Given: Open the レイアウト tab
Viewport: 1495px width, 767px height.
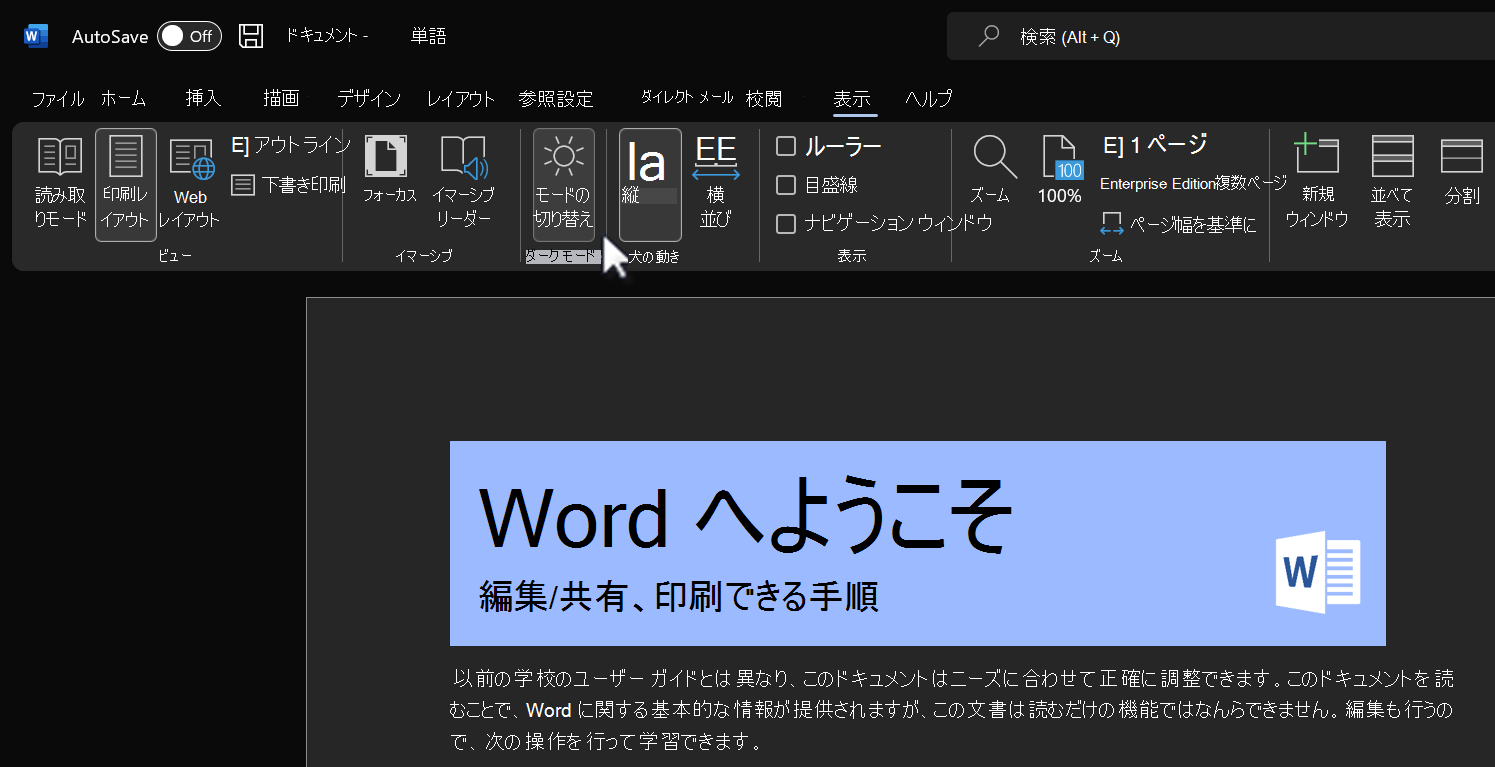Looking at the screenshot, I should tap(461, 99).
